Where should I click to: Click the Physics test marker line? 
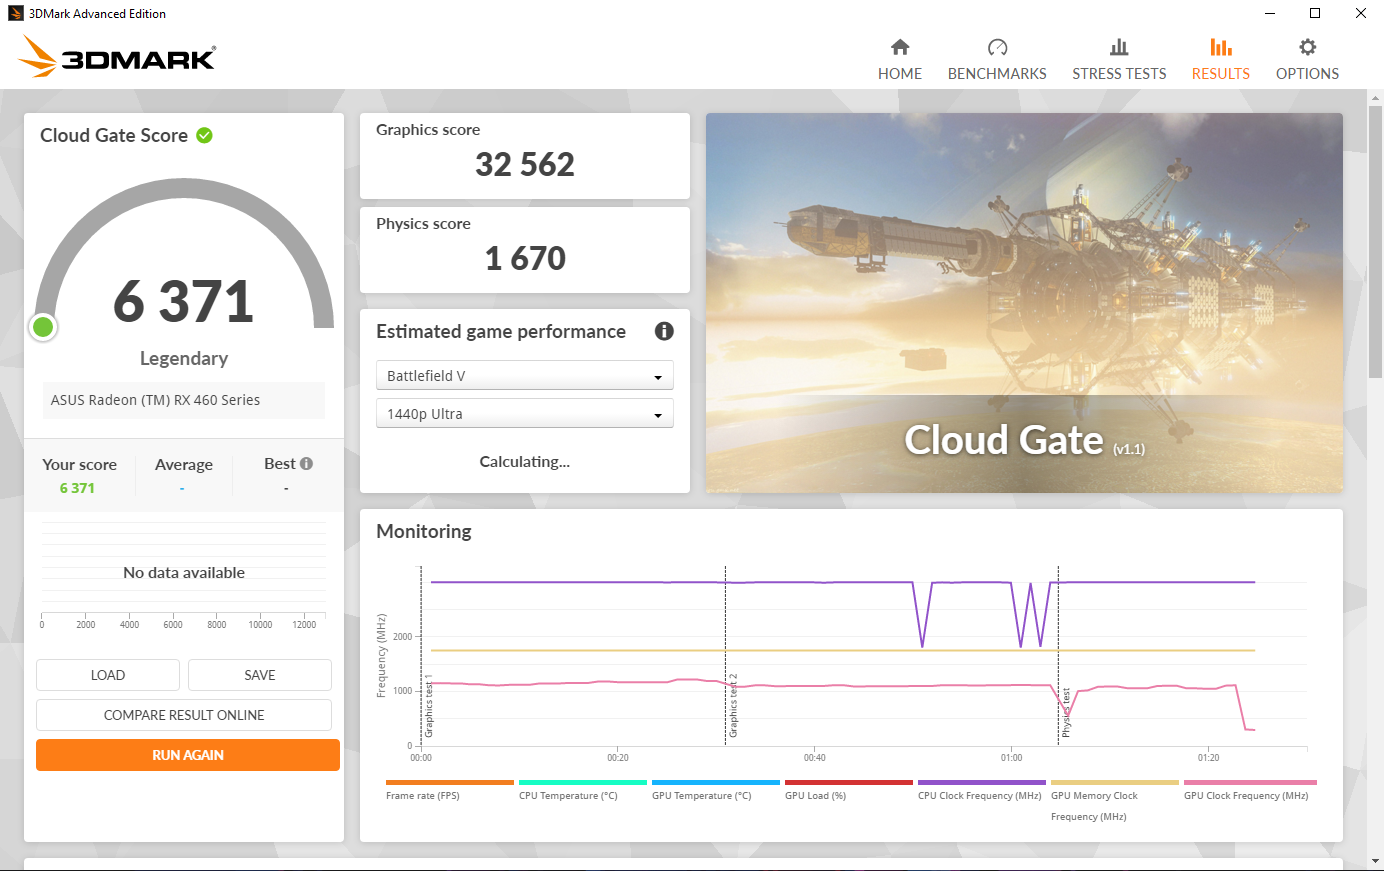coord(1058,655)
